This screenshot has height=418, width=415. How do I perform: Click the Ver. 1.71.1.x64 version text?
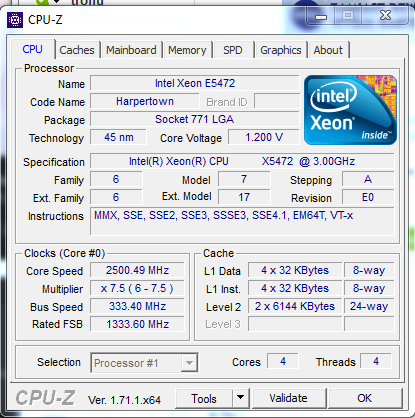tap(124, 400)
